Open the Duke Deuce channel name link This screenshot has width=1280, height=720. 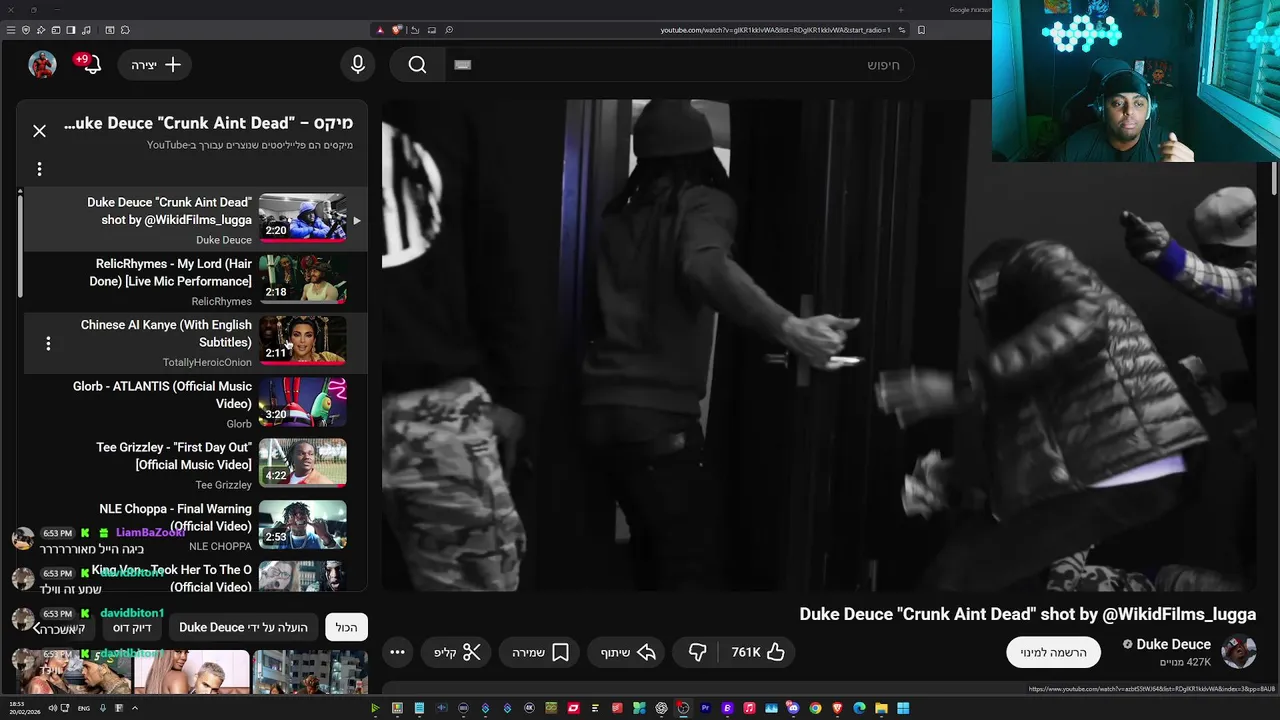[1173, 644]
